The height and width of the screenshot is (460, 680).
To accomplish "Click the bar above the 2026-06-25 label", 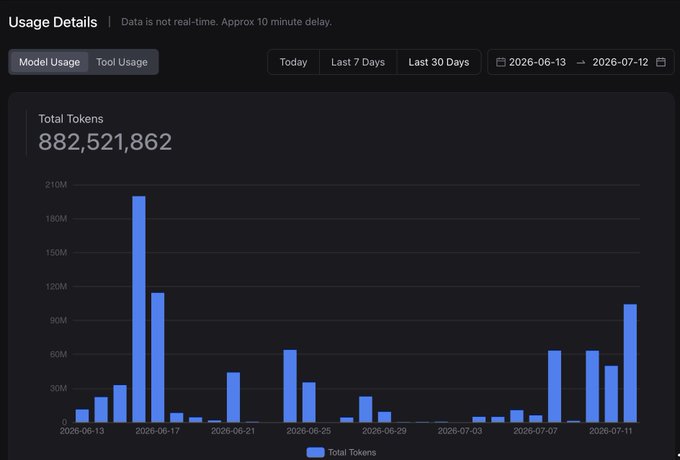I will coord(309,402).
